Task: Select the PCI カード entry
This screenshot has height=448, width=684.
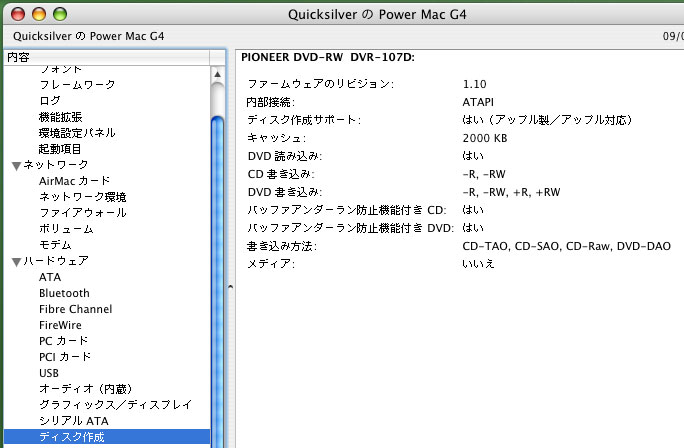Action: [64, 357]
